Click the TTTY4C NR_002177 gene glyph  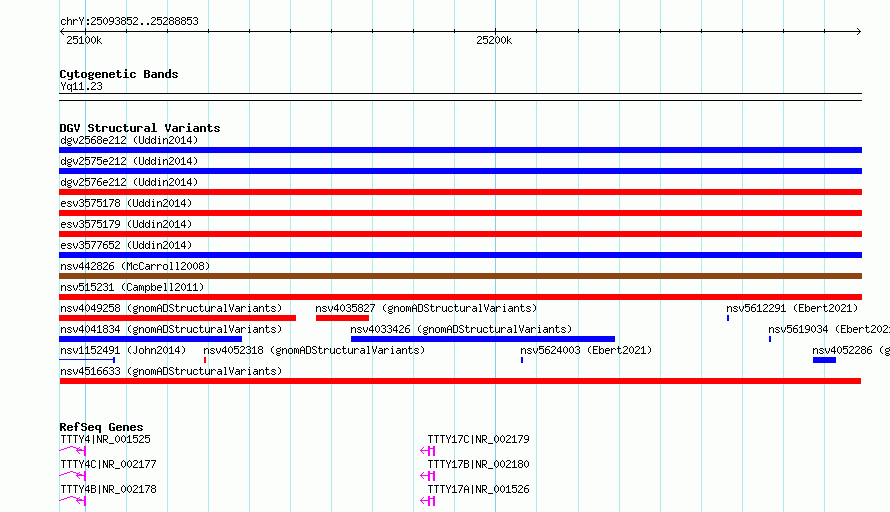click(x=73, y=476)
